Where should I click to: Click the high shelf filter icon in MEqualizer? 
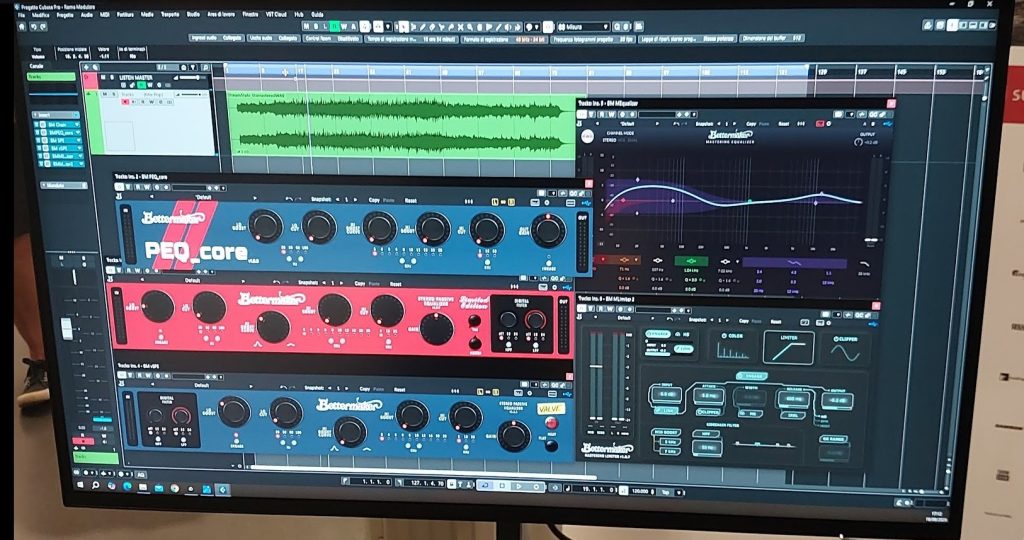[x=864, y=264]
